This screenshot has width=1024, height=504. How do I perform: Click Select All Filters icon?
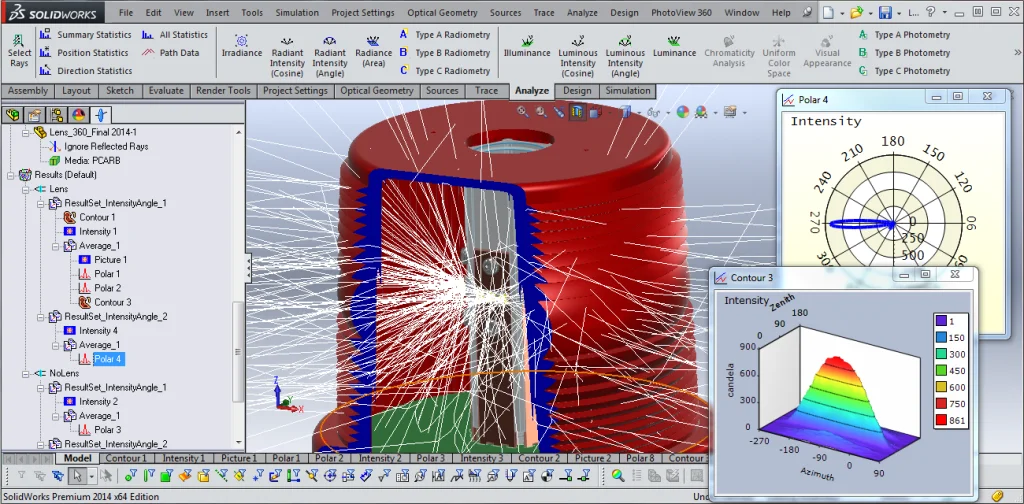[58, 476]
